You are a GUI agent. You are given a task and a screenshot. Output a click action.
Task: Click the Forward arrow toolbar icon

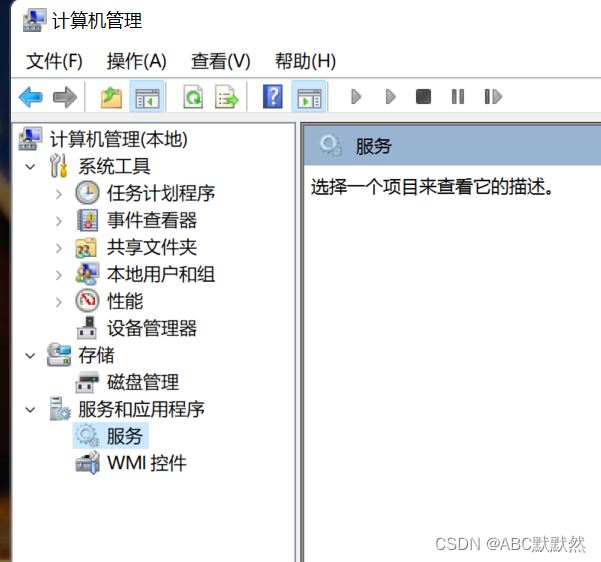65,97
